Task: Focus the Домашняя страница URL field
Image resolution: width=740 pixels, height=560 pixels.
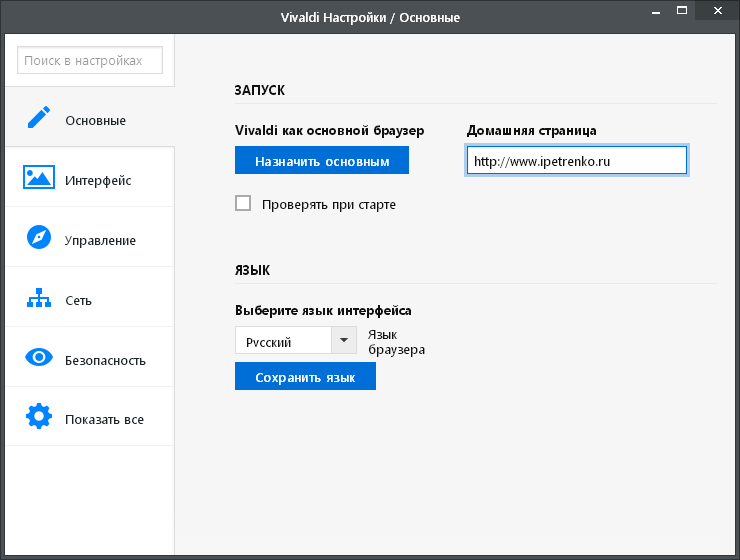Action: pyautogui.click(x=577, y=160)
